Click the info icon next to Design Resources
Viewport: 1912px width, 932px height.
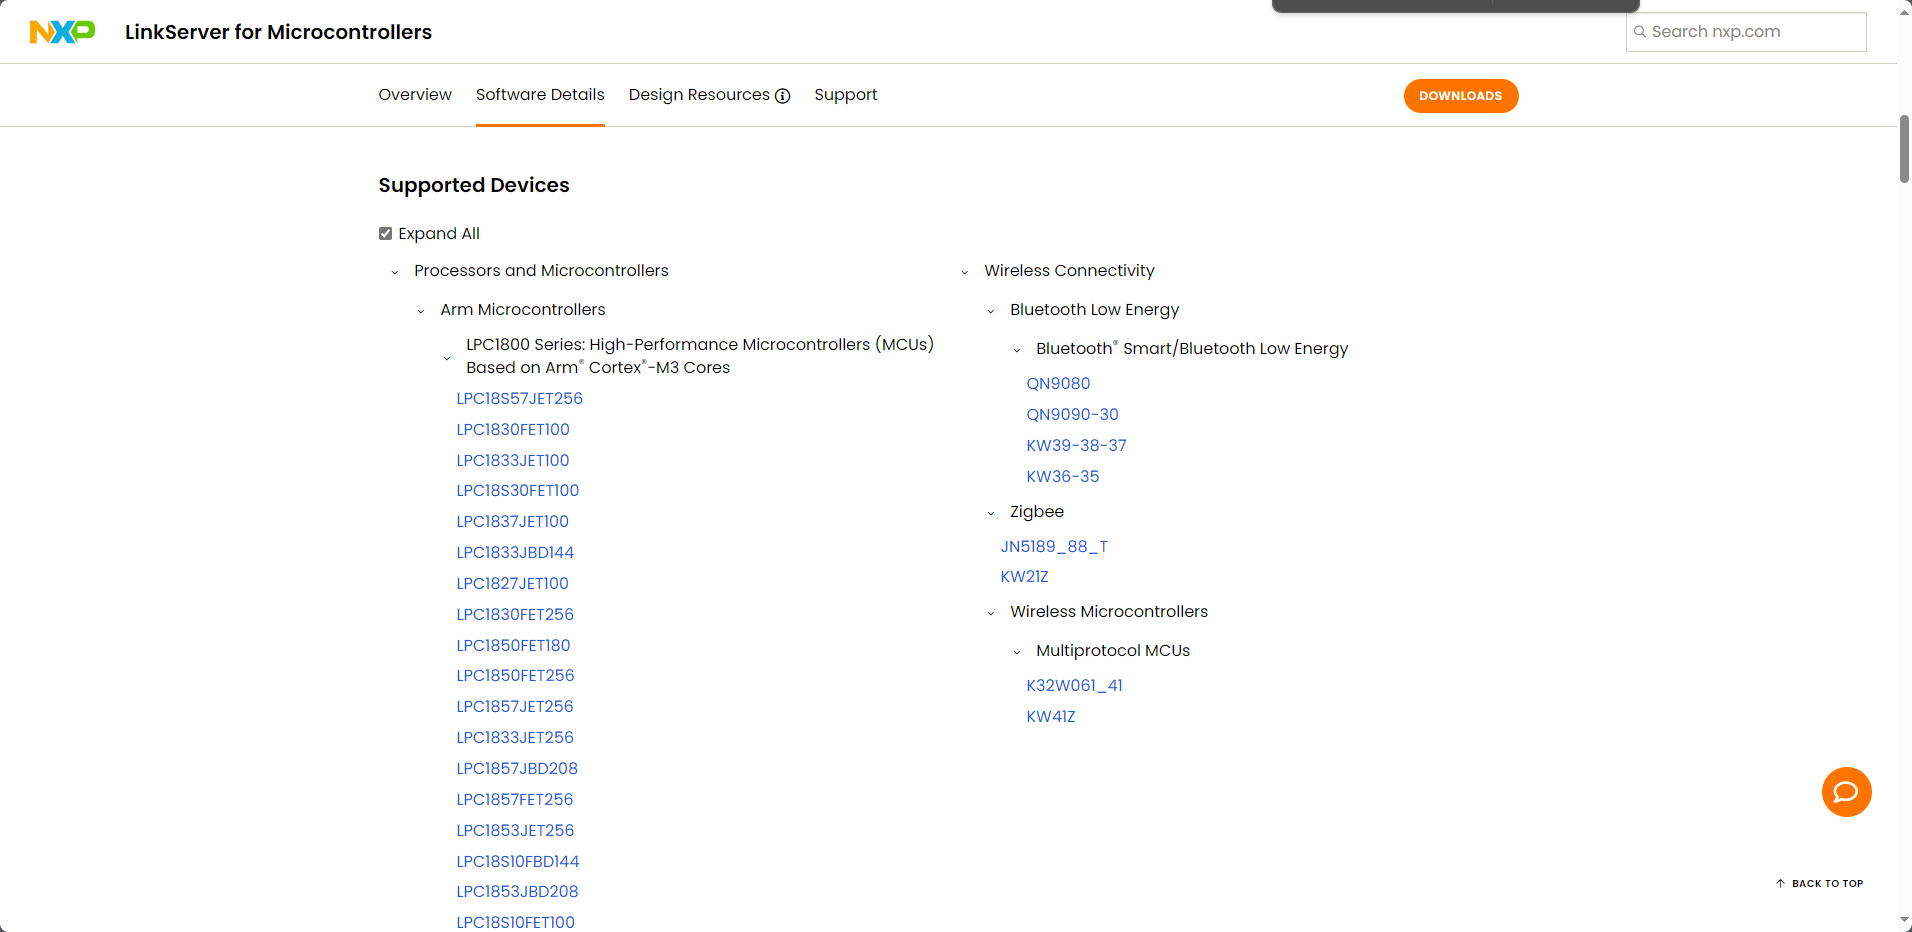[x=782, y=95]
